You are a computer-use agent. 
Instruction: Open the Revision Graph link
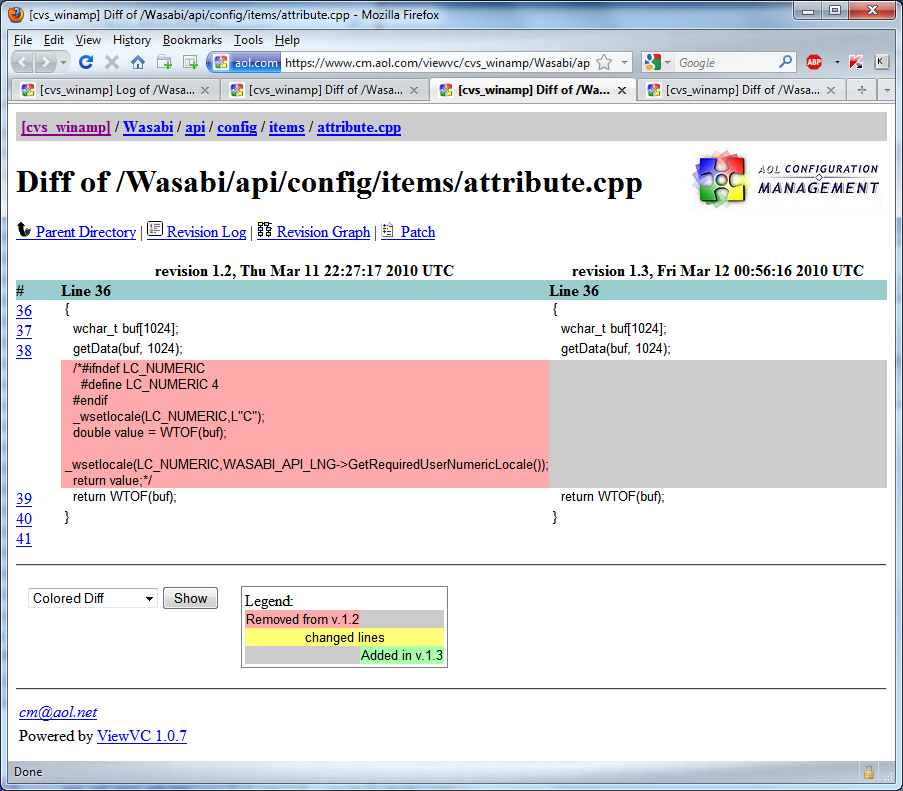[x=323, y=232]
